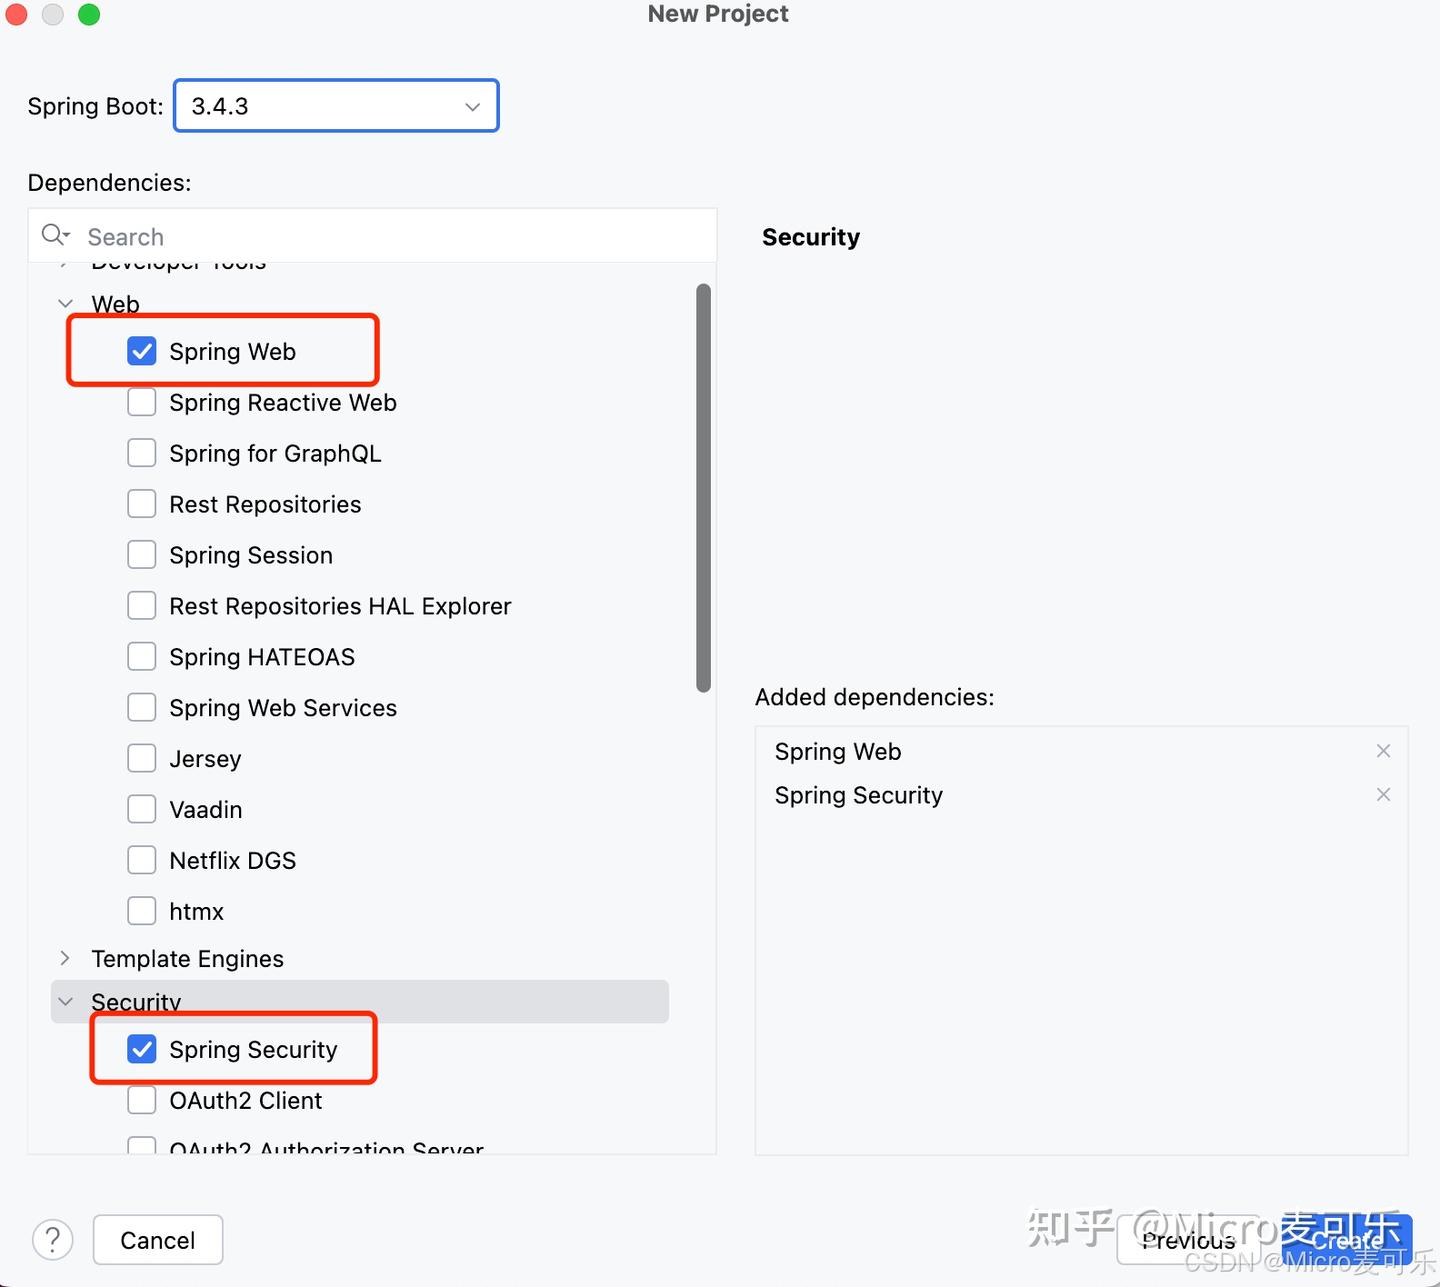Click the search magnifier icon
The height and width of the screenshot is (1287, 1440).
pyautogui.click(x=54, y=235)
